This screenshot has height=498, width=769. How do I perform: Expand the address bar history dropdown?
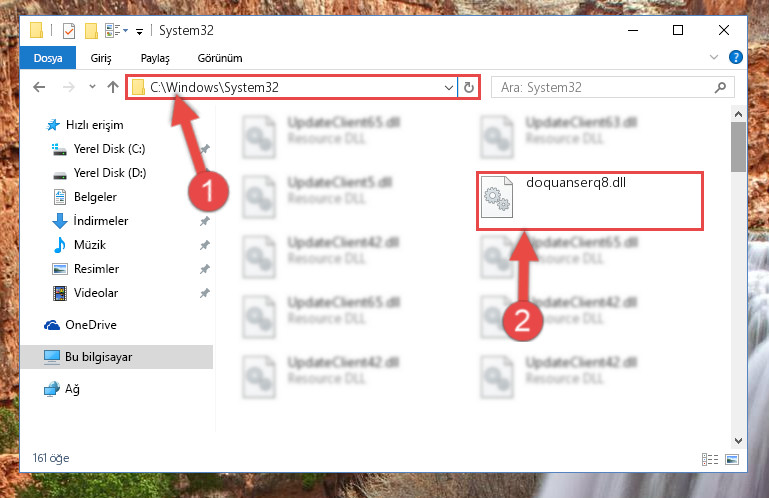(448, 87)
